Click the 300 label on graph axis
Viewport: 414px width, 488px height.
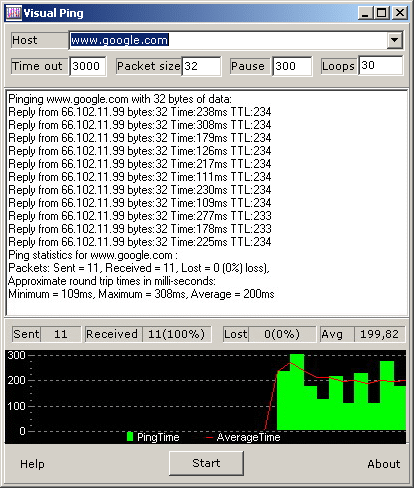[16, 355]
